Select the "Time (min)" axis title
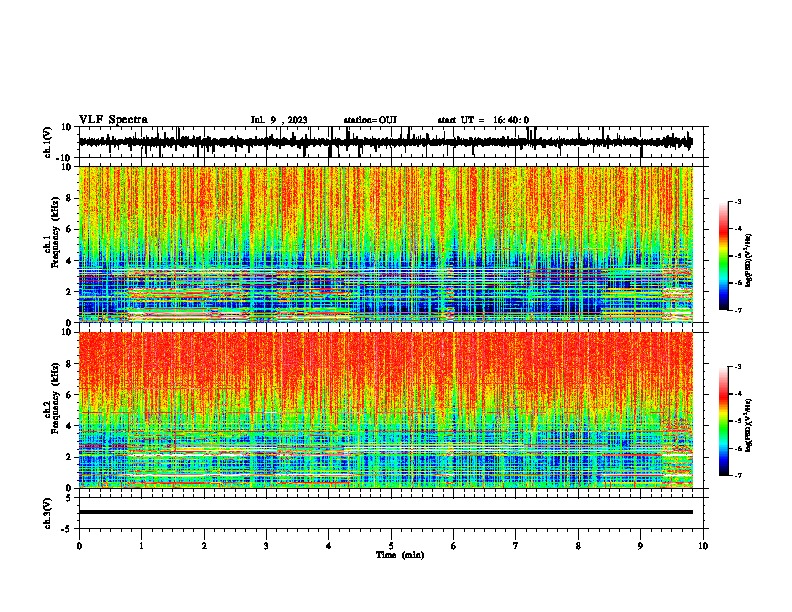The width and height of the screenshot is (792, 612). [400, 555]
